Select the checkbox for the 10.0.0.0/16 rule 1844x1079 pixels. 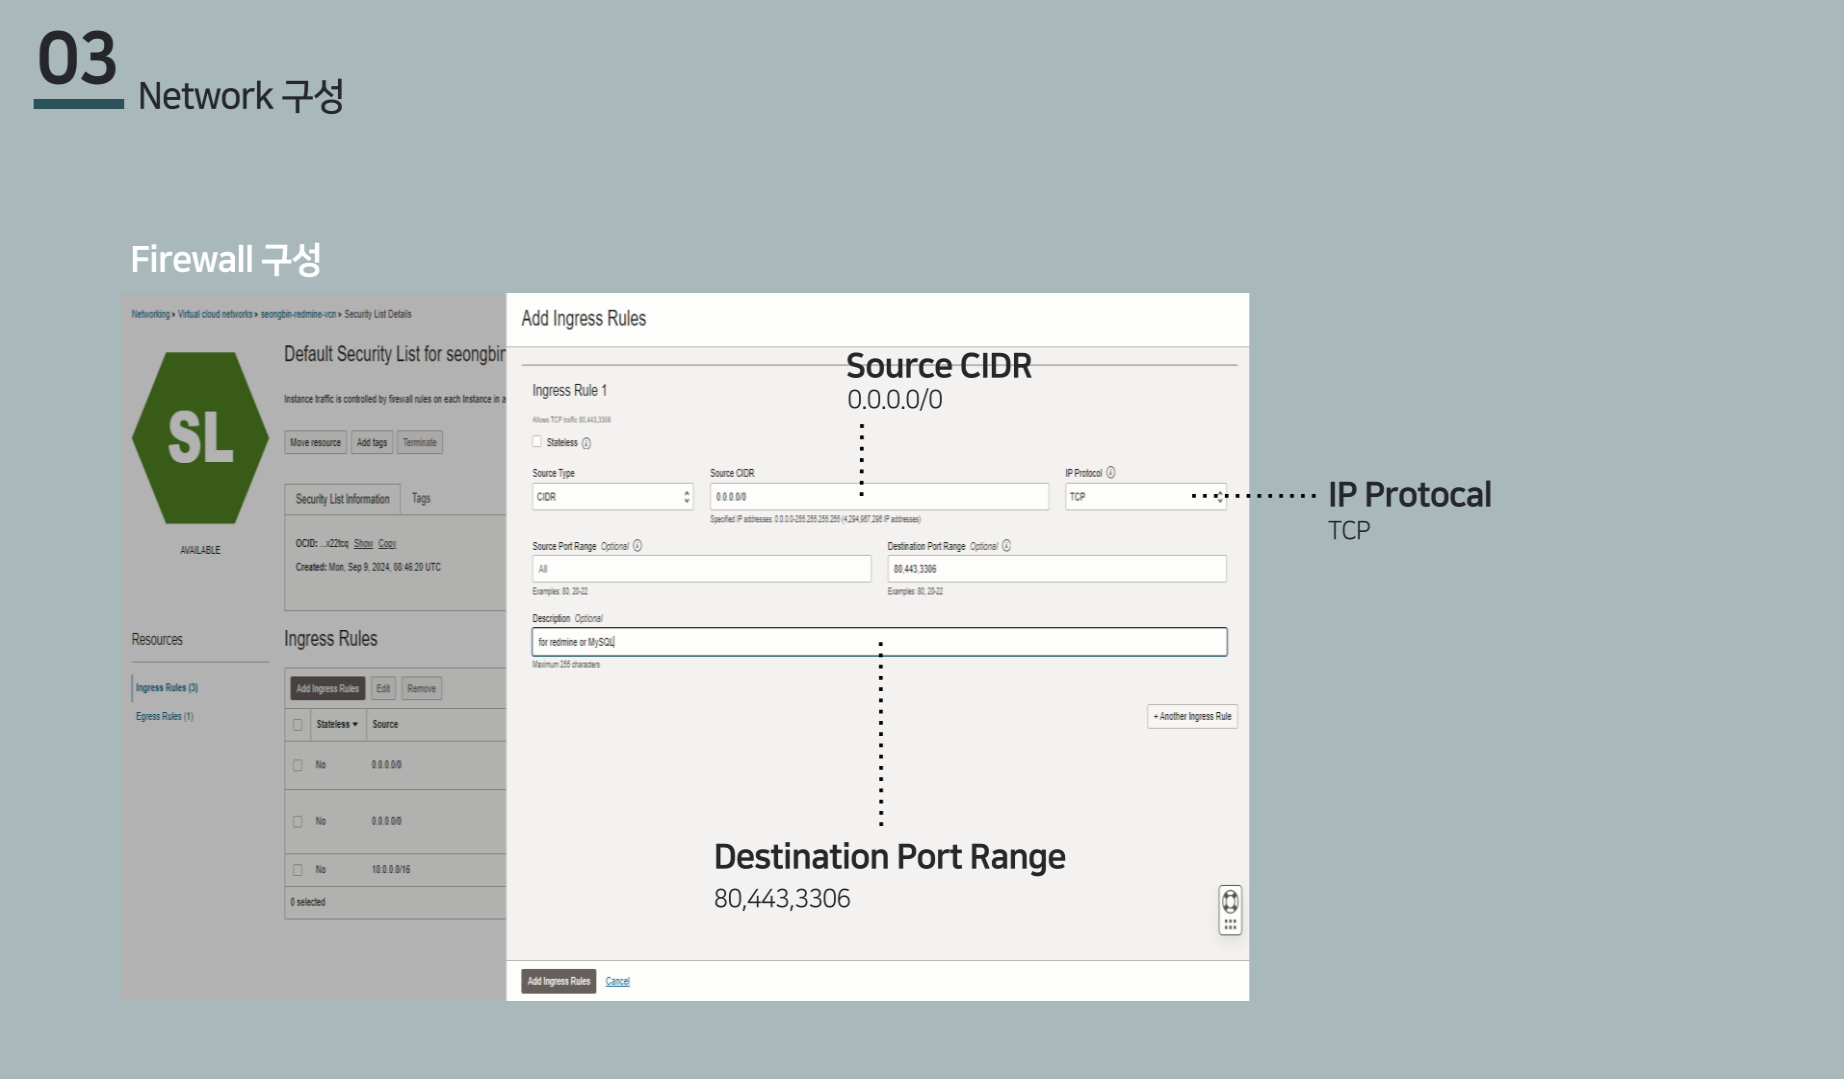coord(297,870)
